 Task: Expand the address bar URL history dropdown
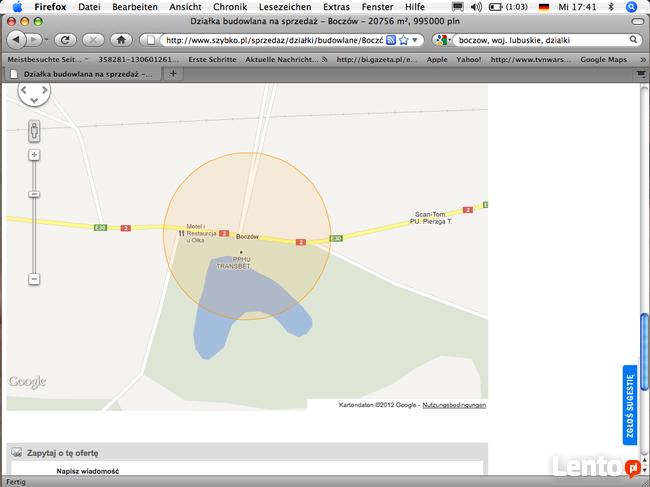coord(416,40)
